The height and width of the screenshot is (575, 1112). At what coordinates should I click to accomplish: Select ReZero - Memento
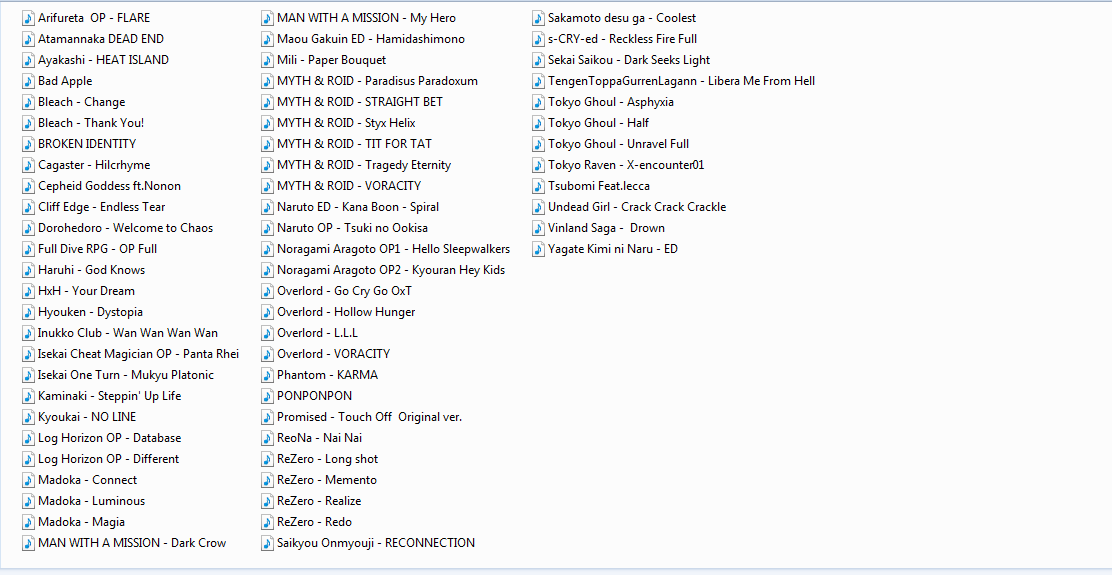[x=327, y=480]
